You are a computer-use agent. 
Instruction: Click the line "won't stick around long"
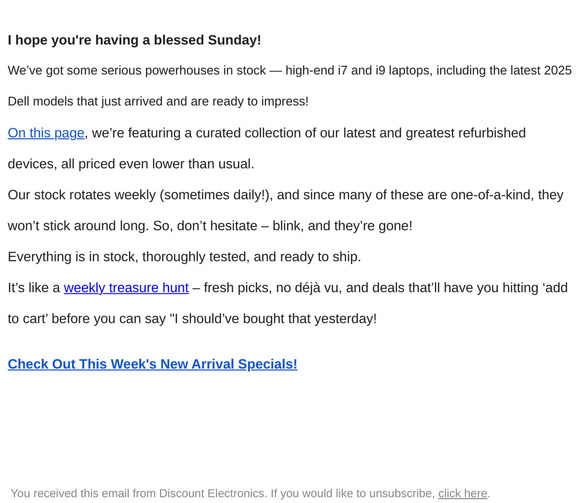(x=210, y=226)
